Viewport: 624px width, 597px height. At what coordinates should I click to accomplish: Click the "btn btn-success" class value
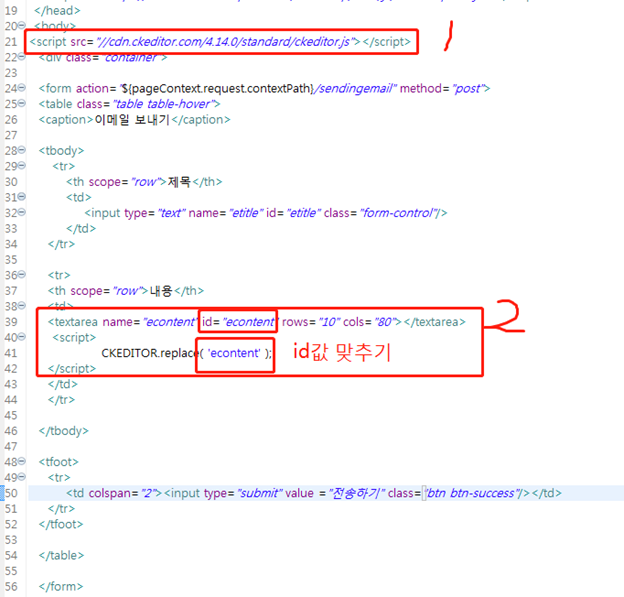[x=472, y=494]
